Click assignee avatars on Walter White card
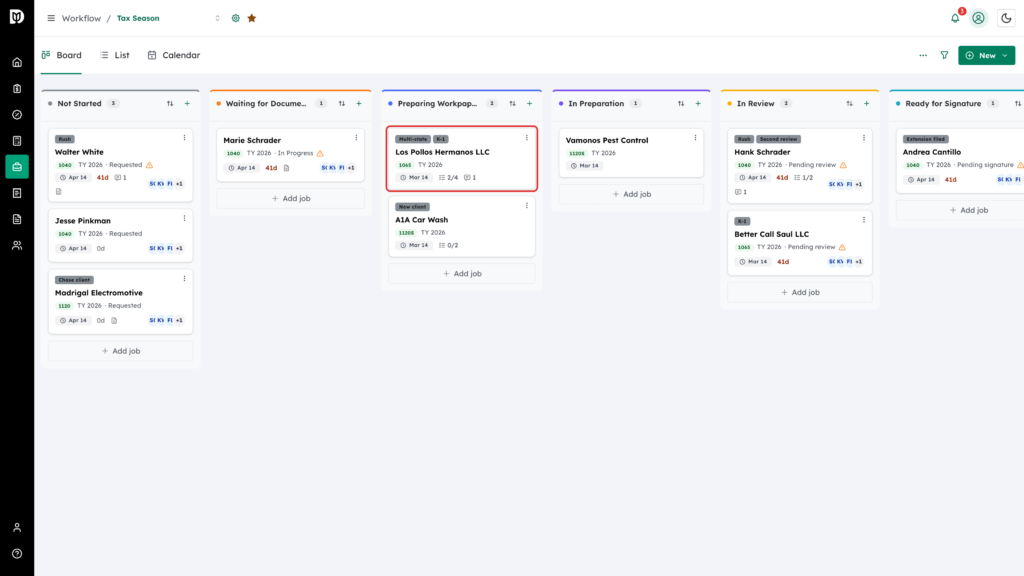 [x=167, y=184]
